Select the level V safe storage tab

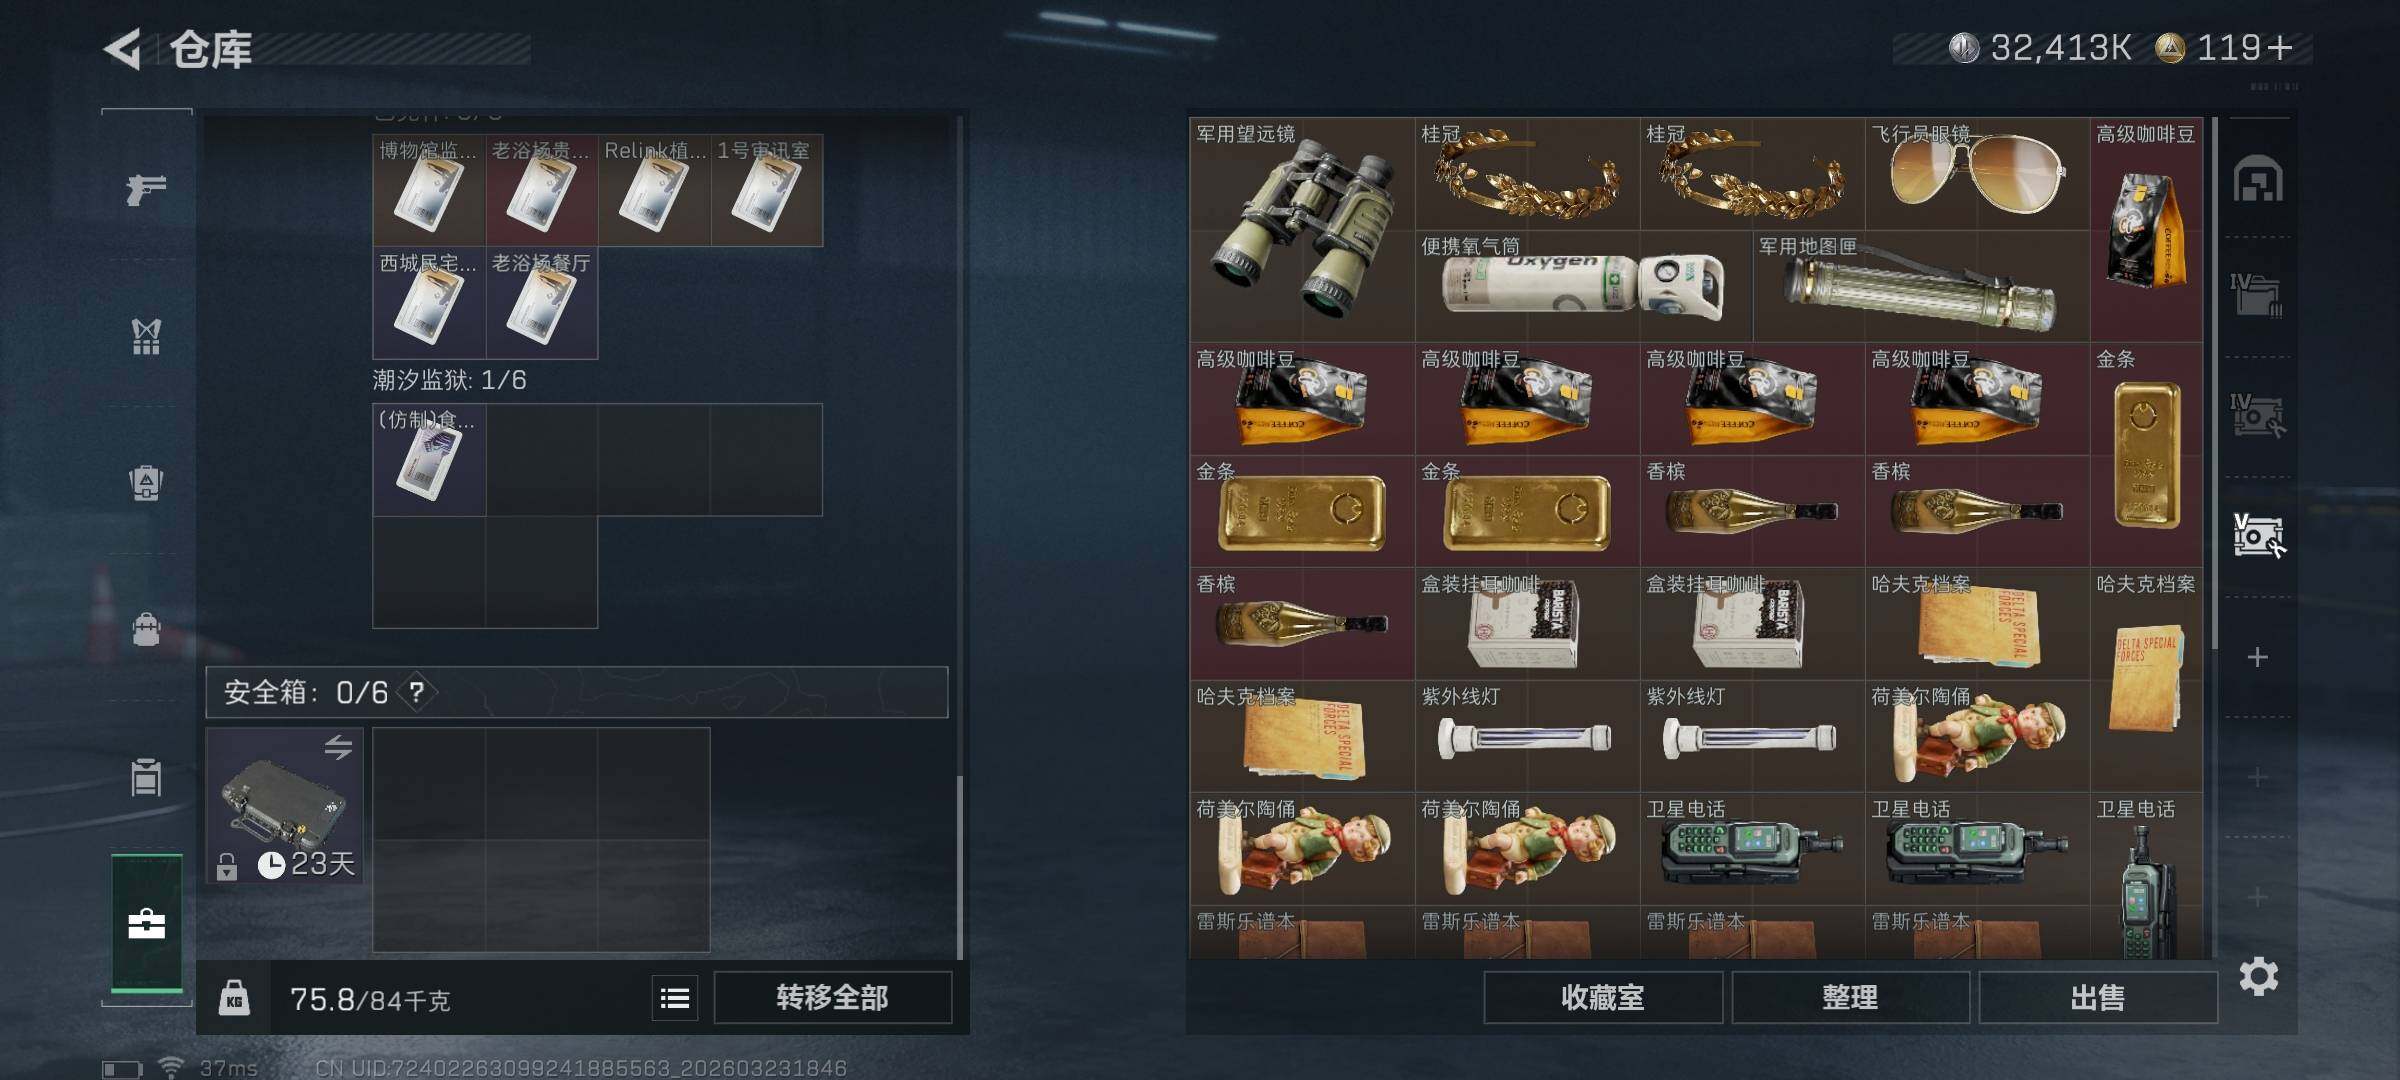[x=2258, y=536]
